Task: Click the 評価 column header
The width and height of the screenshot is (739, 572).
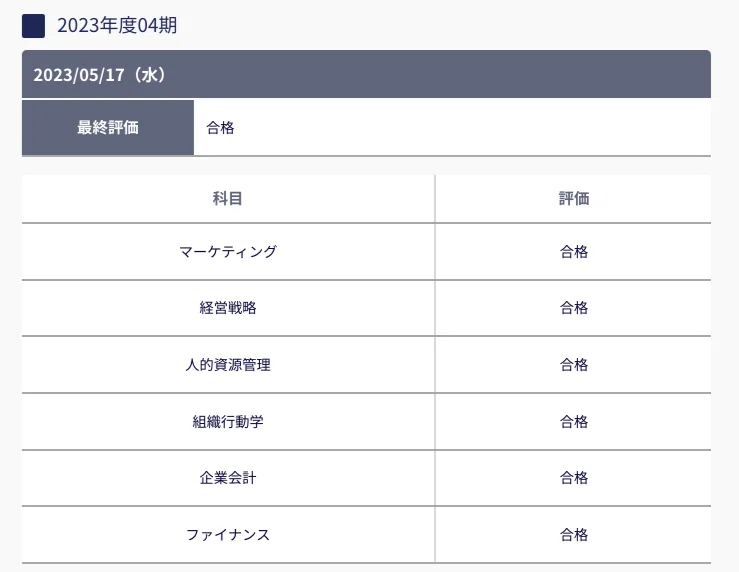Action: coord(574,198)
